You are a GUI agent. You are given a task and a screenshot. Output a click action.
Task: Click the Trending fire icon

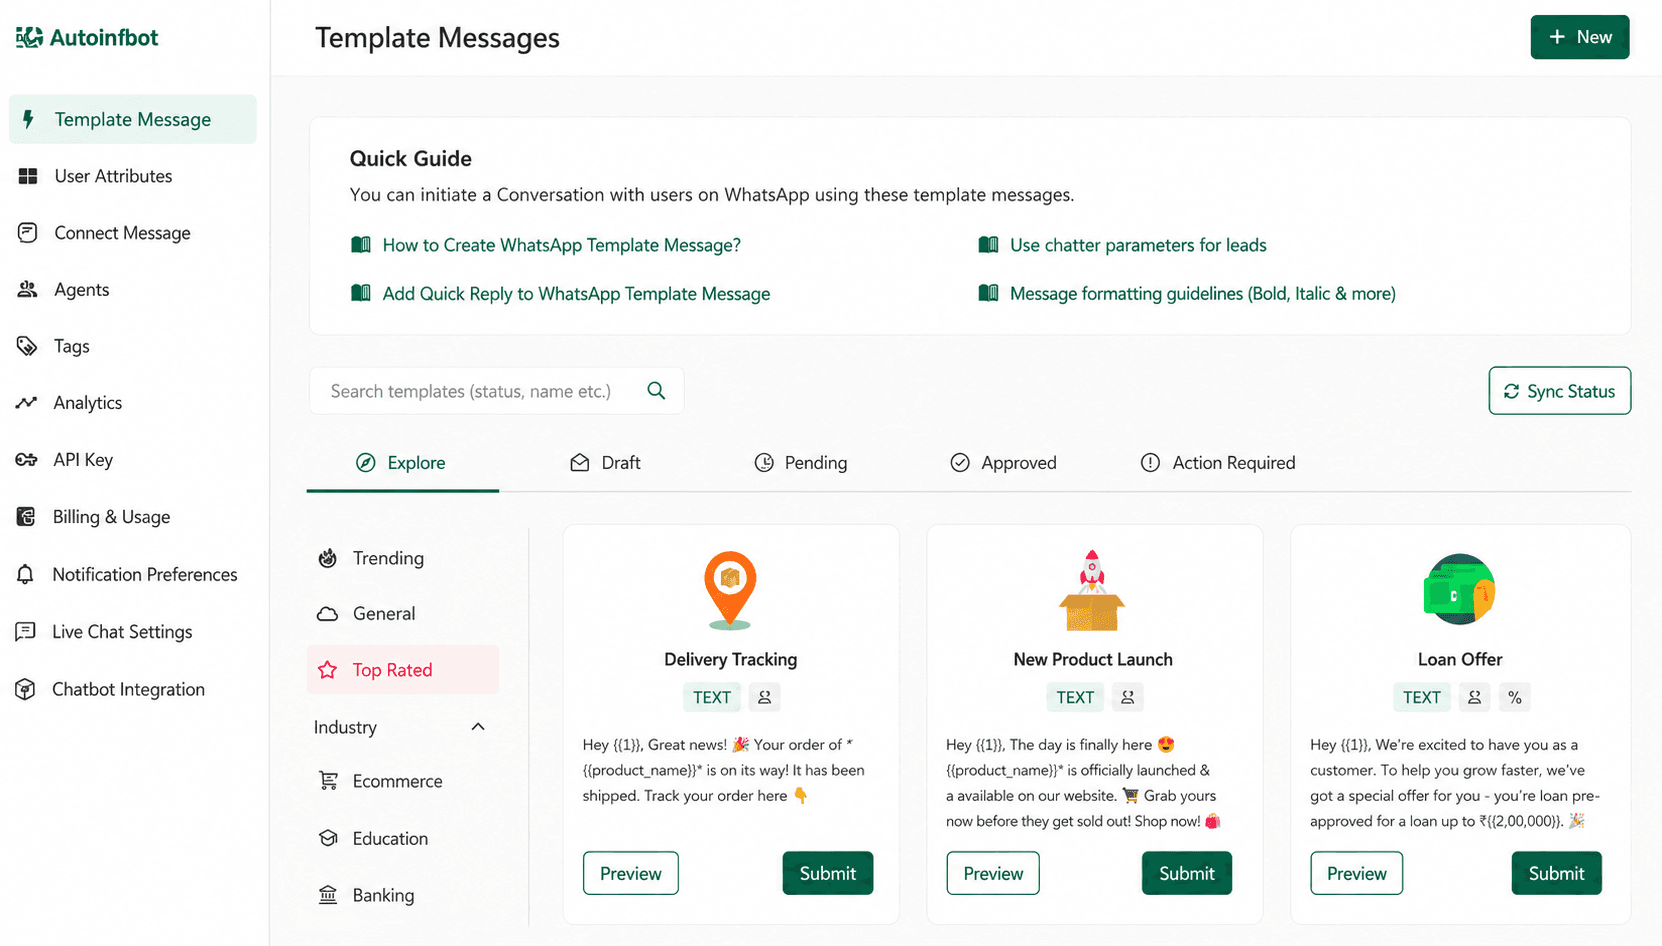(327, 558)
